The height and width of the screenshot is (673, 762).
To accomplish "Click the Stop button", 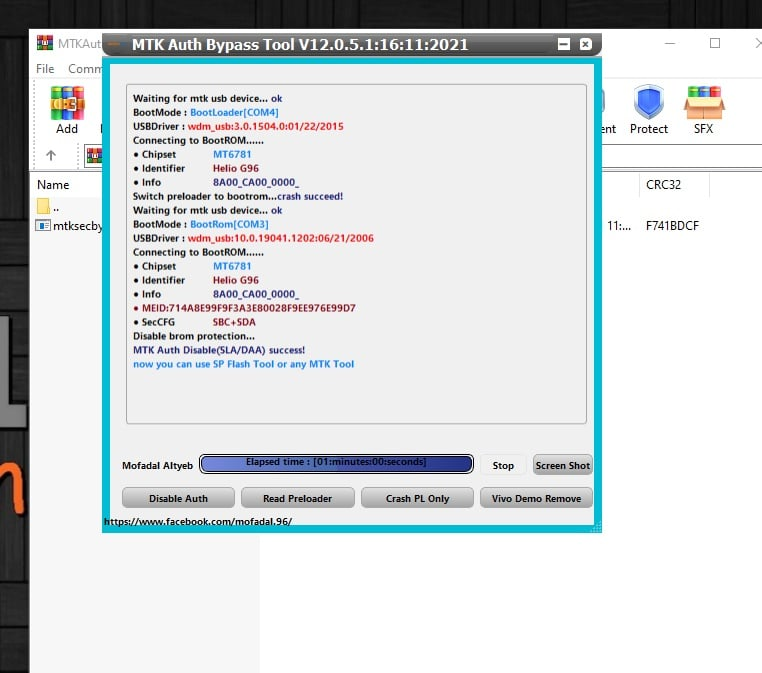I will point(503,465).
